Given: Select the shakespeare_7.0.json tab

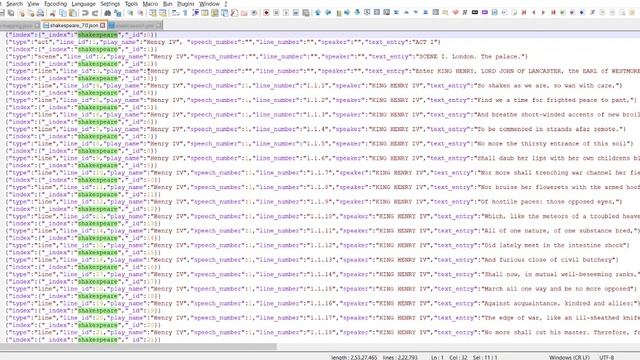Looking at the screenshot, I should click(x=74, y=25).
